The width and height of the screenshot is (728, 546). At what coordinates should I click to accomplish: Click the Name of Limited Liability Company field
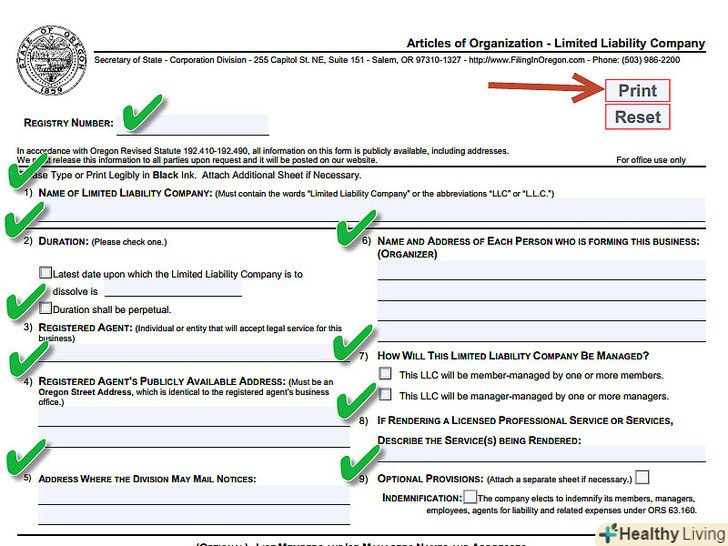tap(371, 209)
